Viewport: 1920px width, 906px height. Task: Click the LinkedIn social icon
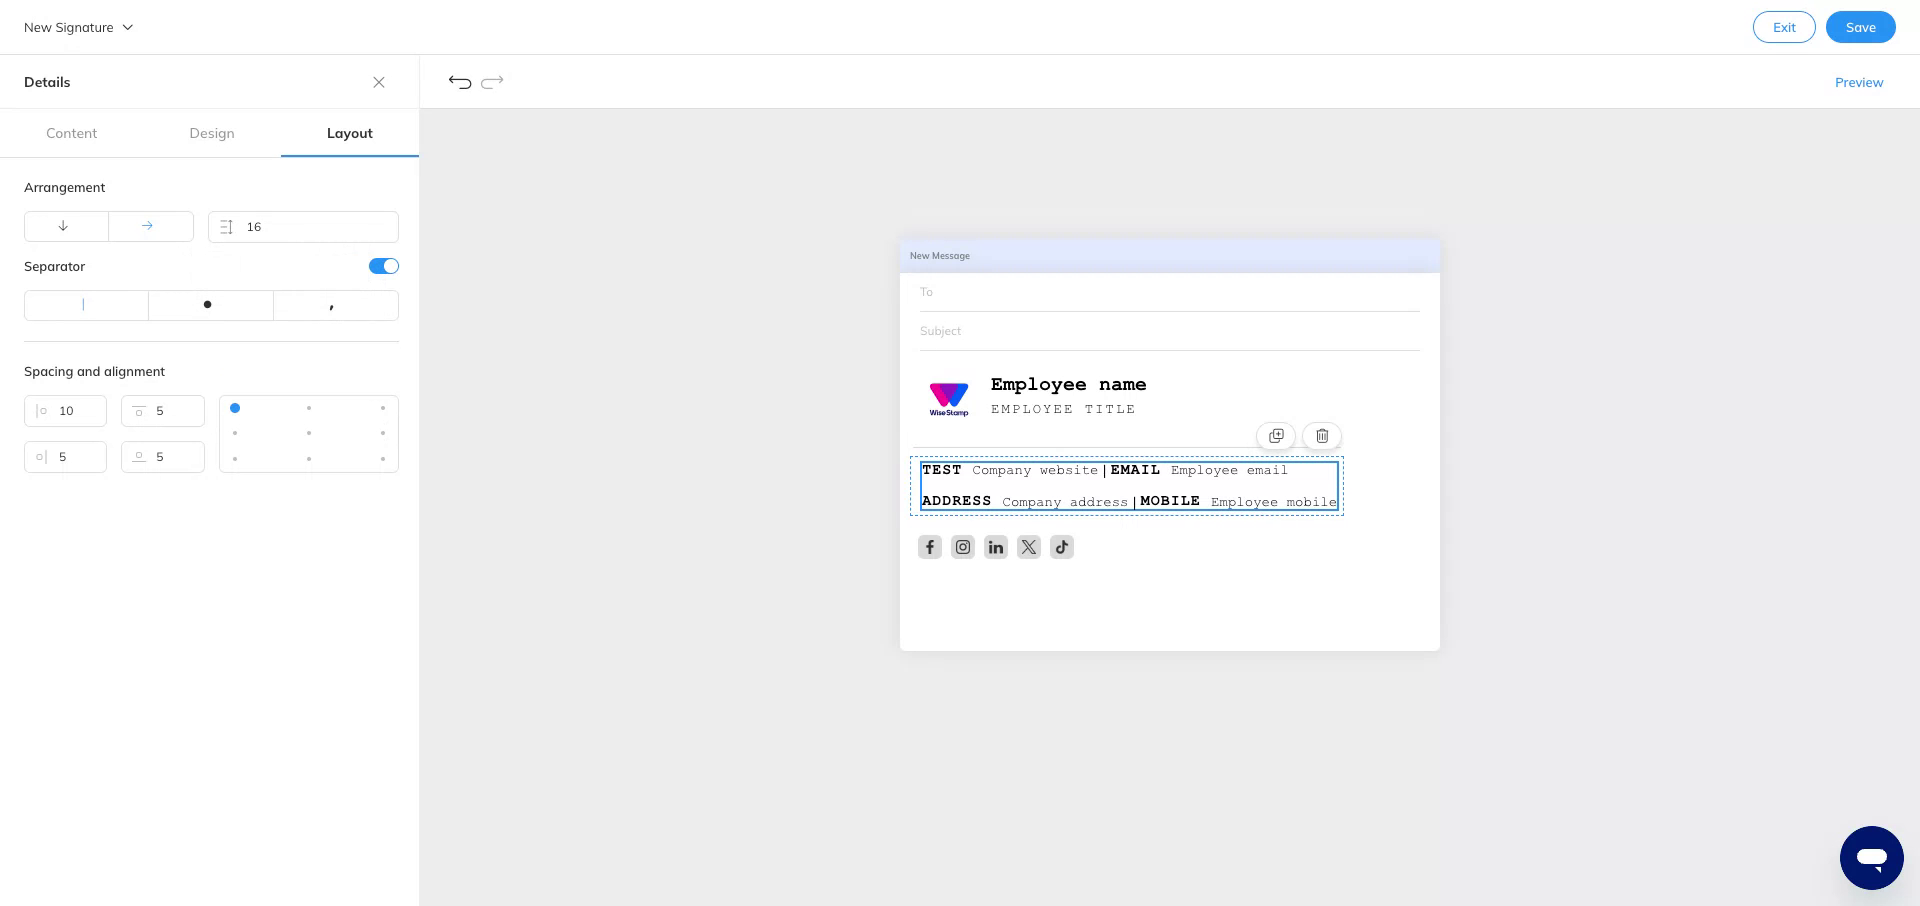point(995,547)
